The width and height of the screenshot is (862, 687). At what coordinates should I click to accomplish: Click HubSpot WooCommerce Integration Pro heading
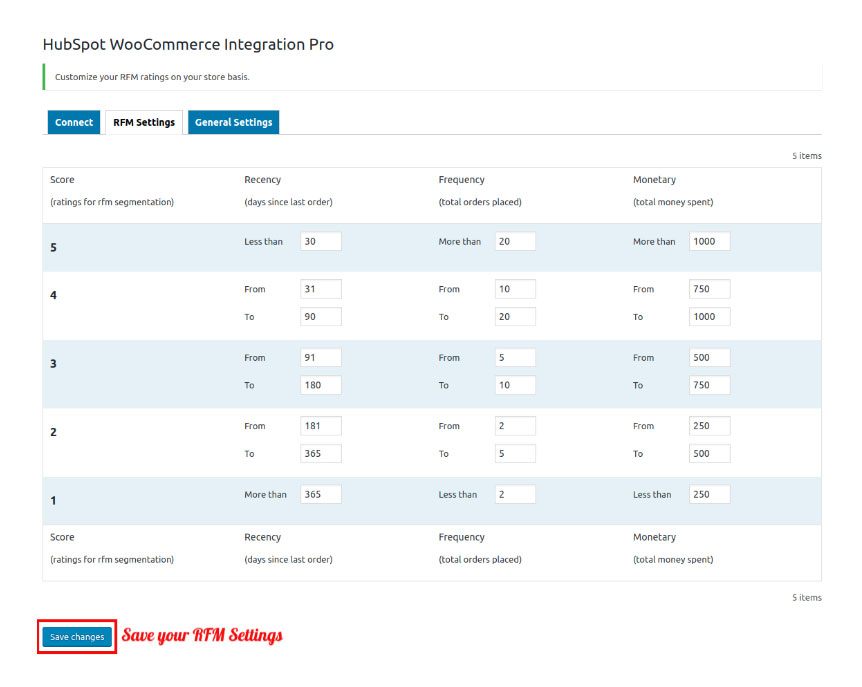pos(188,45)
